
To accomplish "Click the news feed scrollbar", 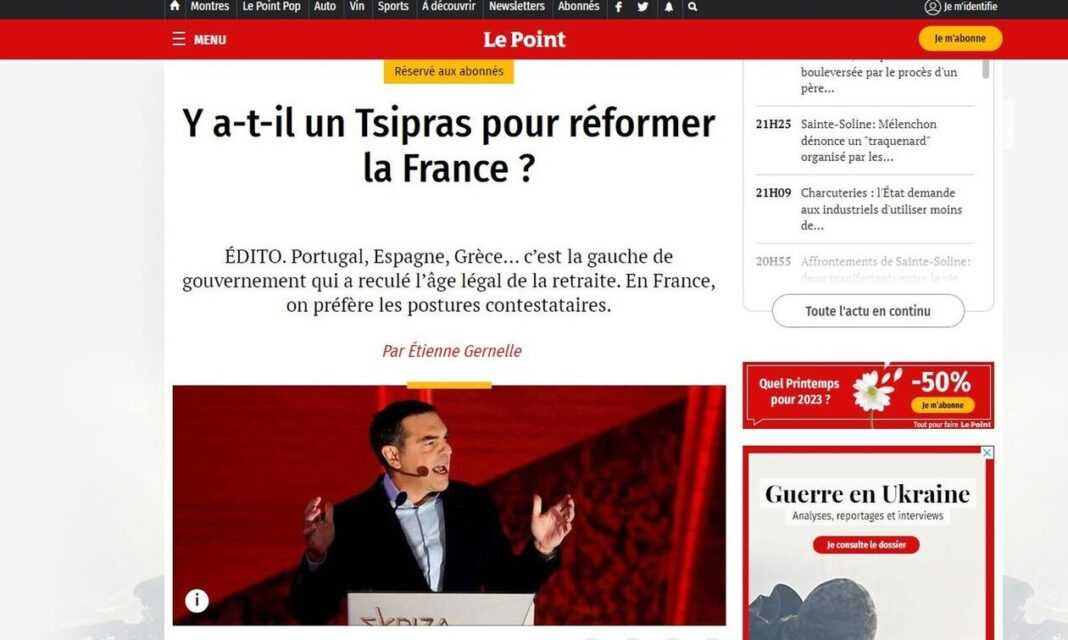I will [x=986, y=68].
